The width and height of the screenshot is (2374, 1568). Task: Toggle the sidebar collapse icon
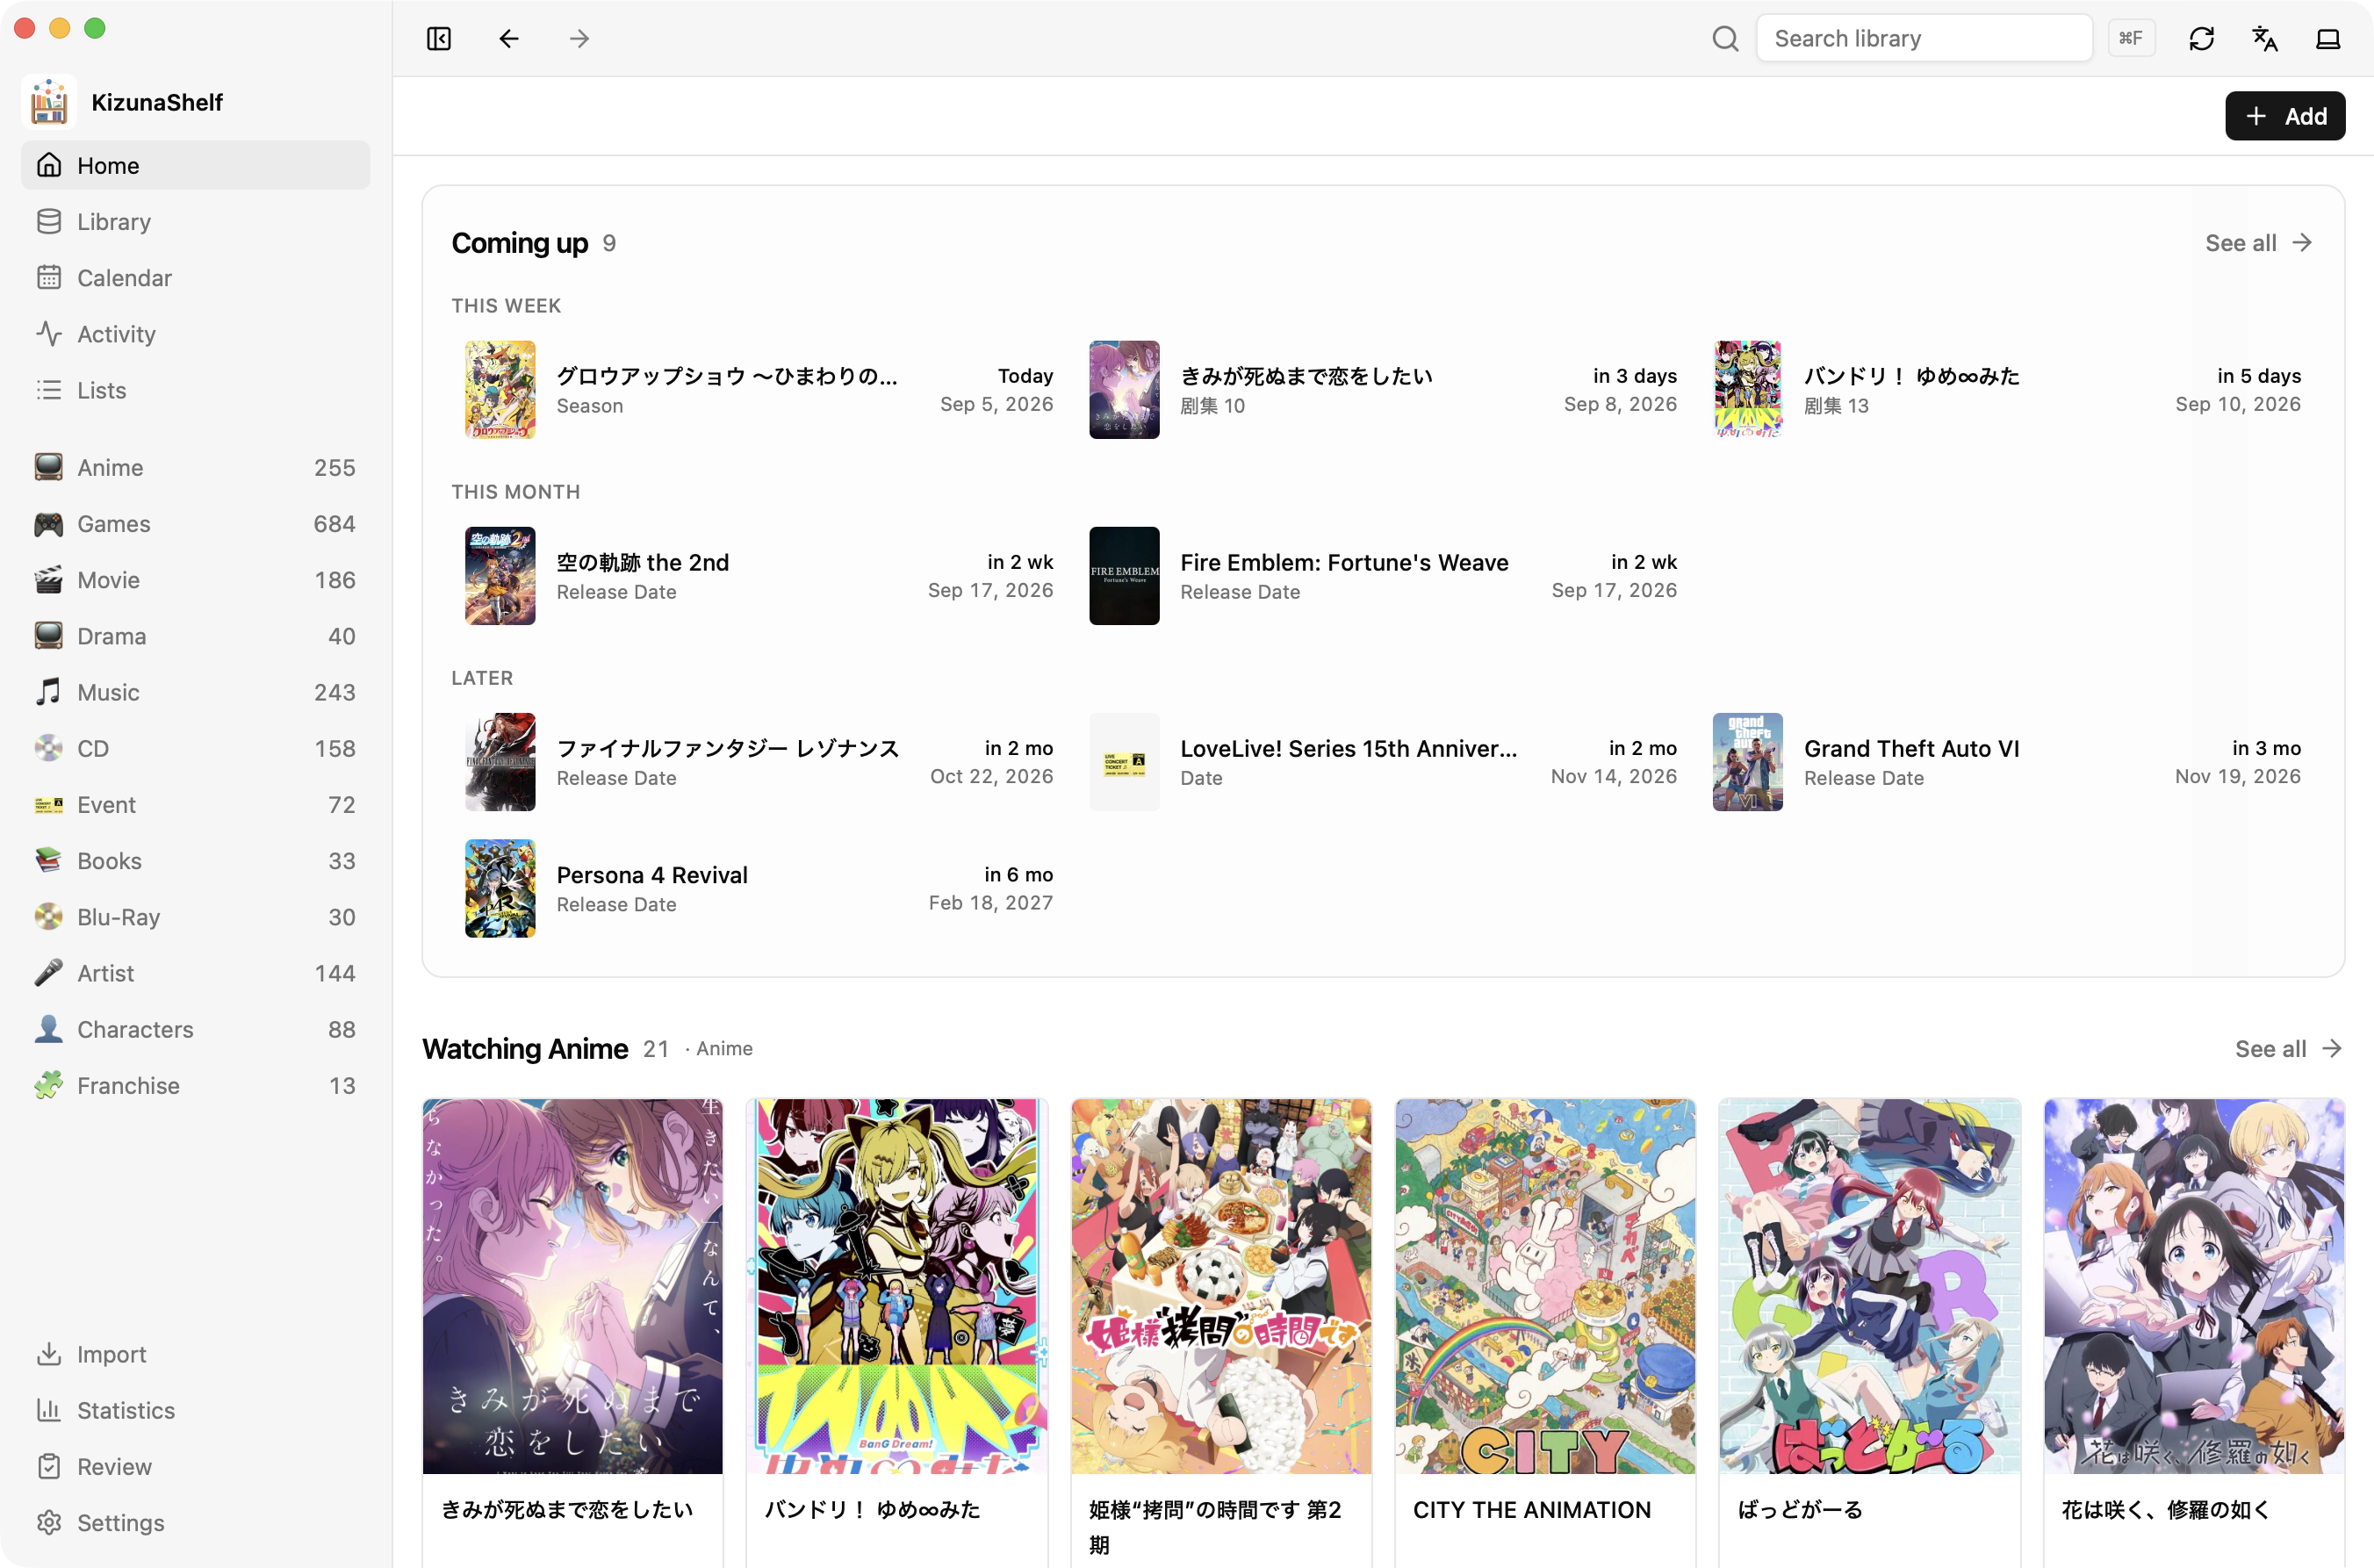438,38
